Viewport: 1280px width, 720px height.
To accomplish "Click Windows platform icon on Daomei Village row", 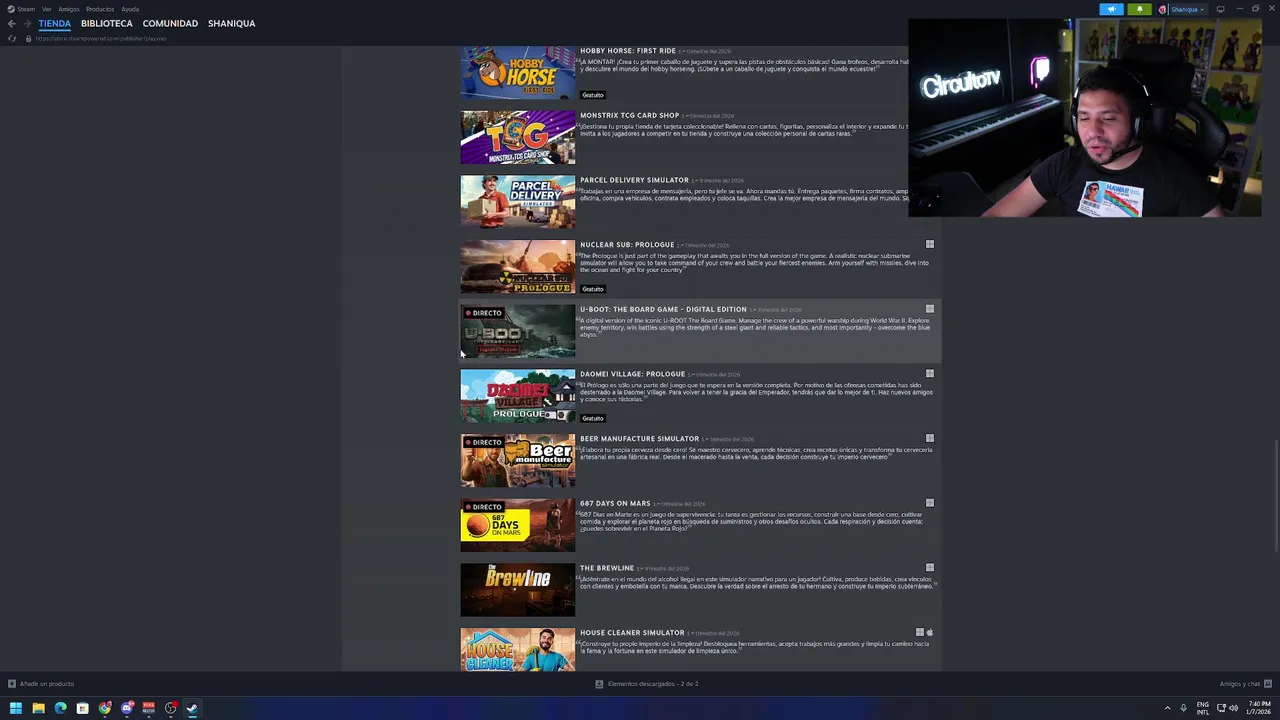I will click(x=929, y=374).
